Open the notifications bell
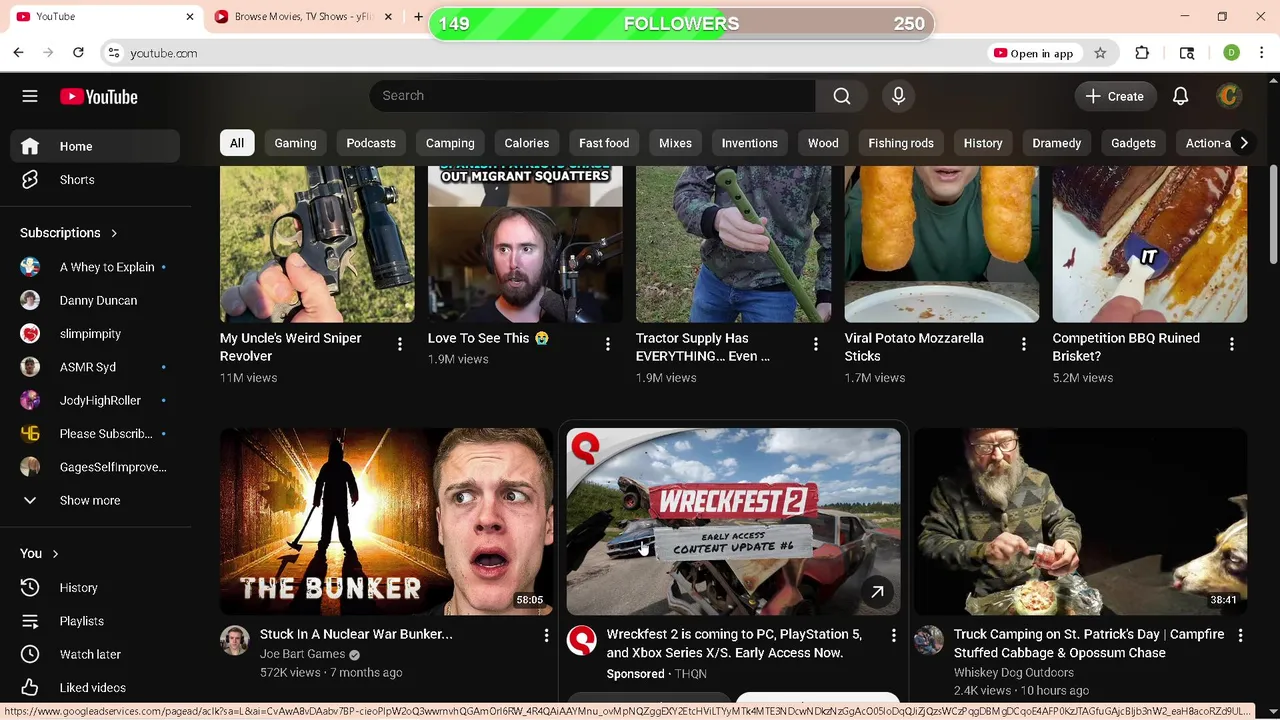 [x=1180, y=96]
